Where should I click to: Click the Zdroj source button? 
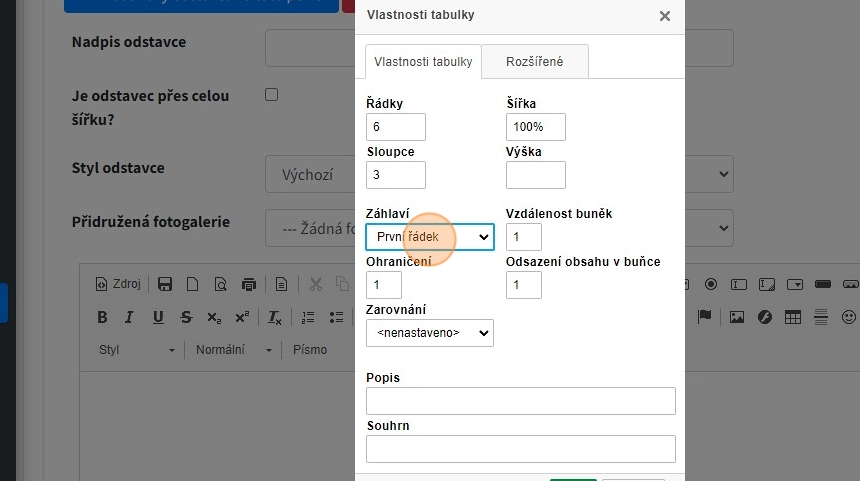click(x=118, y=284)
